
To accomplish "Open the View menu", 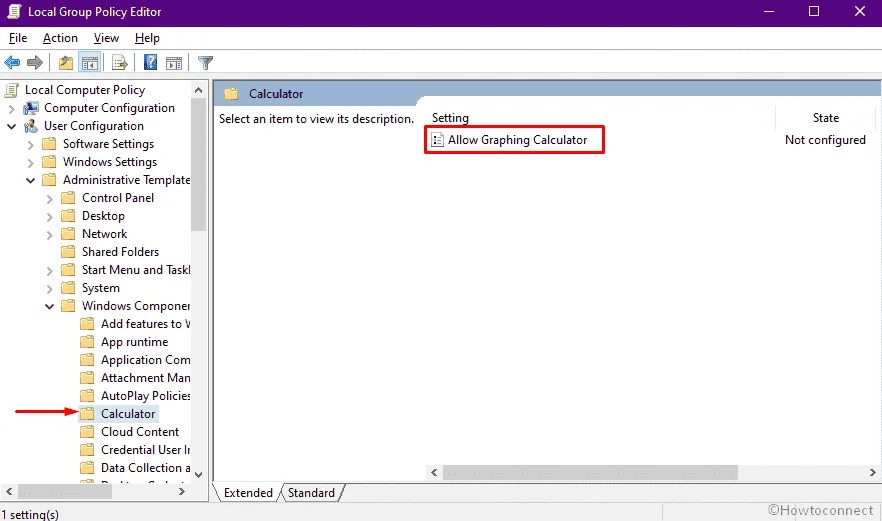I will pos(106,38).
